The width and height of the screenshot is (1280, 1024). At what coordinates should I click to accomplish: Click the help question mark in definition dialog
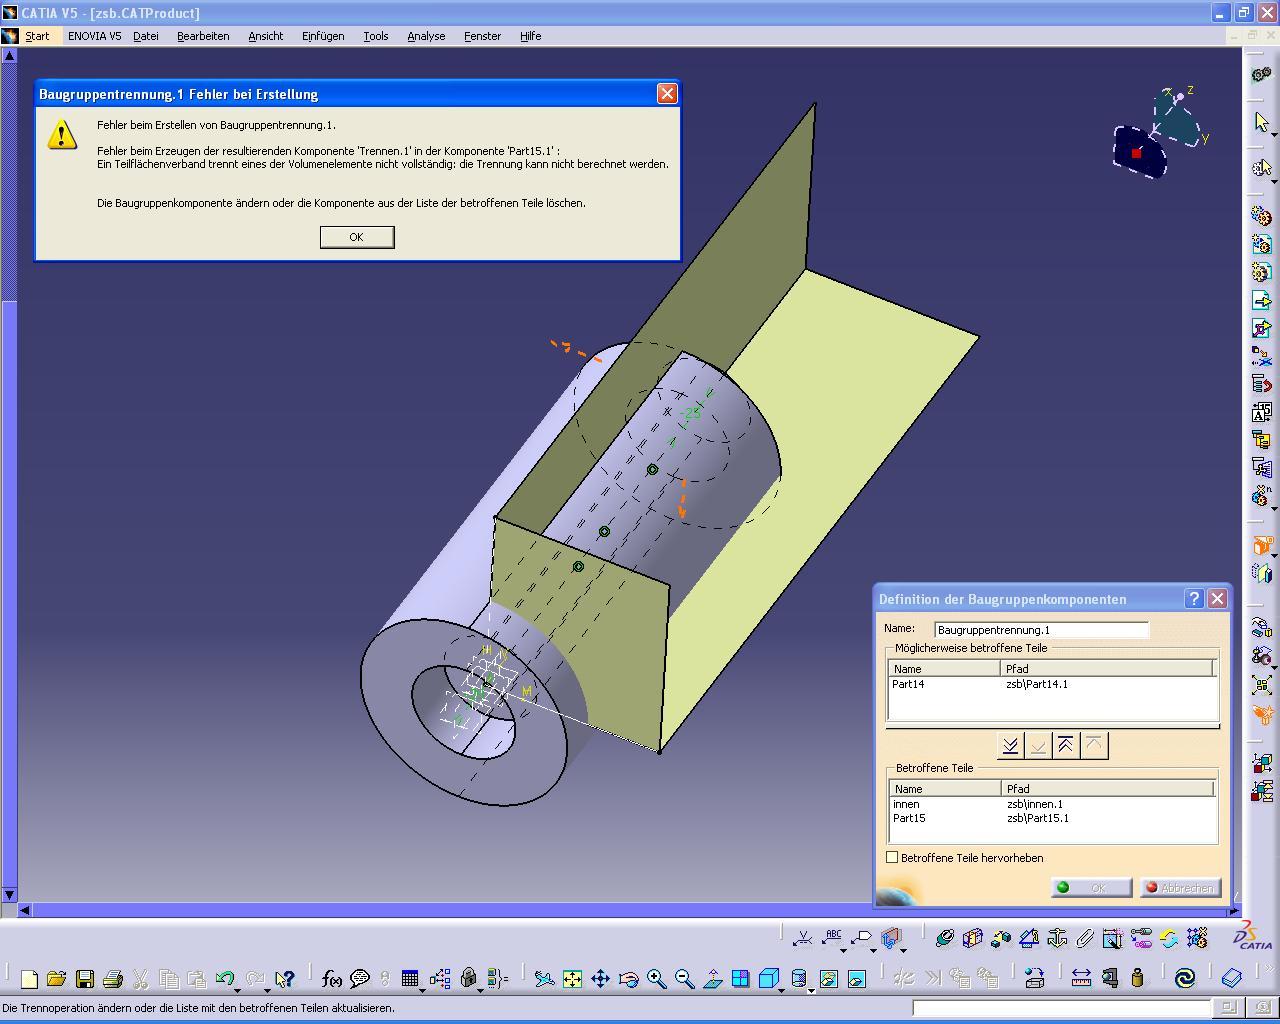click(1194, 599)
